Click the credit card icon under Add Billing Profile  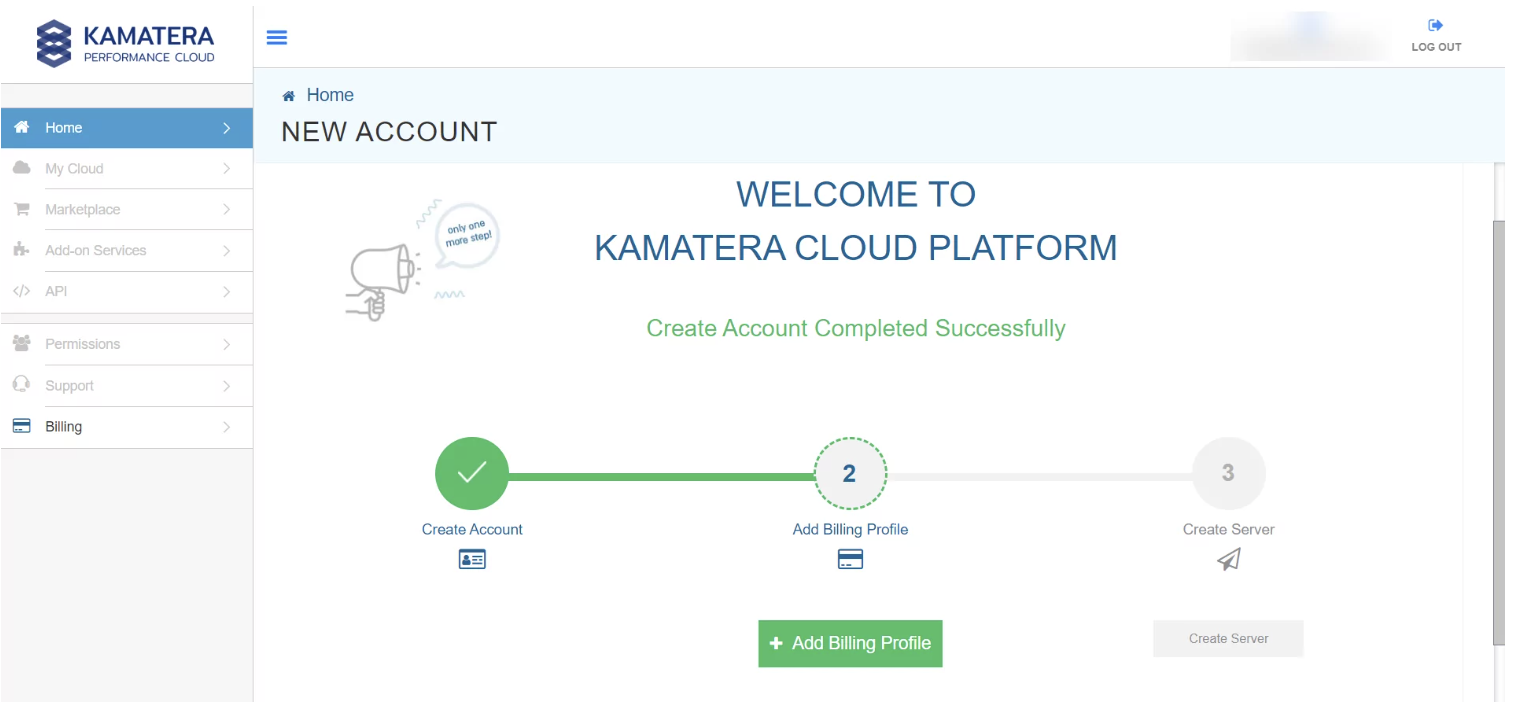click(x=850, y=560)
